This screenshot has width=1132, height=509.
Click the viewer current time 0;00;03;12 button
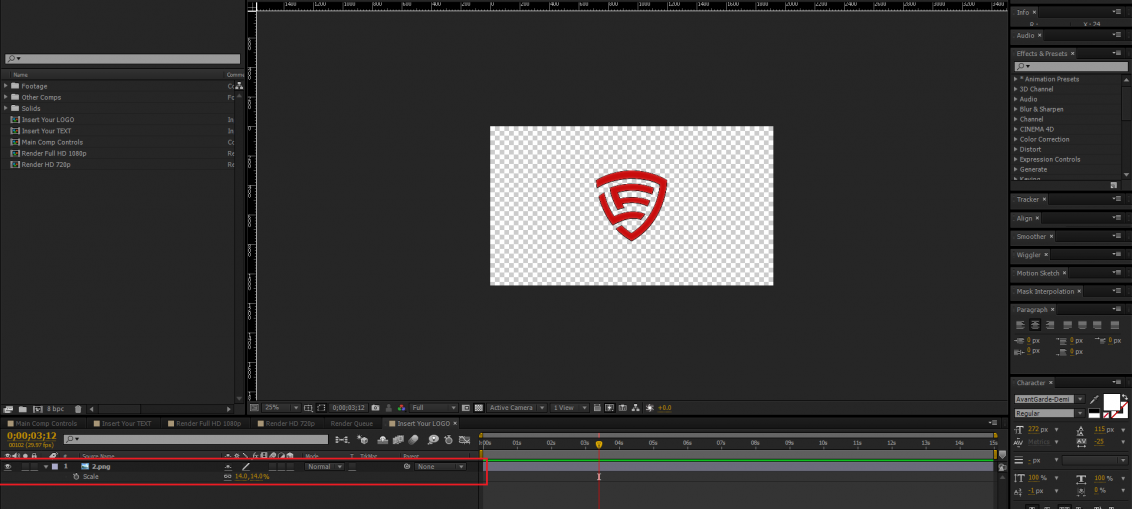(x=348, y=408)
